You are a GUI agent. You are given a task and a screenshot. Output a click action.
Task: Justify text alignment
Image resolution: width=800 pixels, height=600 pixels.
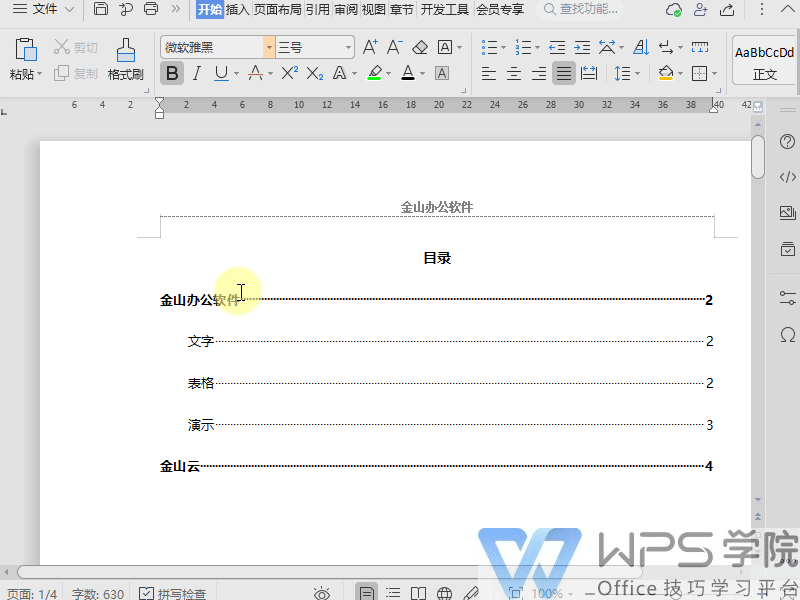coord(564,73)
